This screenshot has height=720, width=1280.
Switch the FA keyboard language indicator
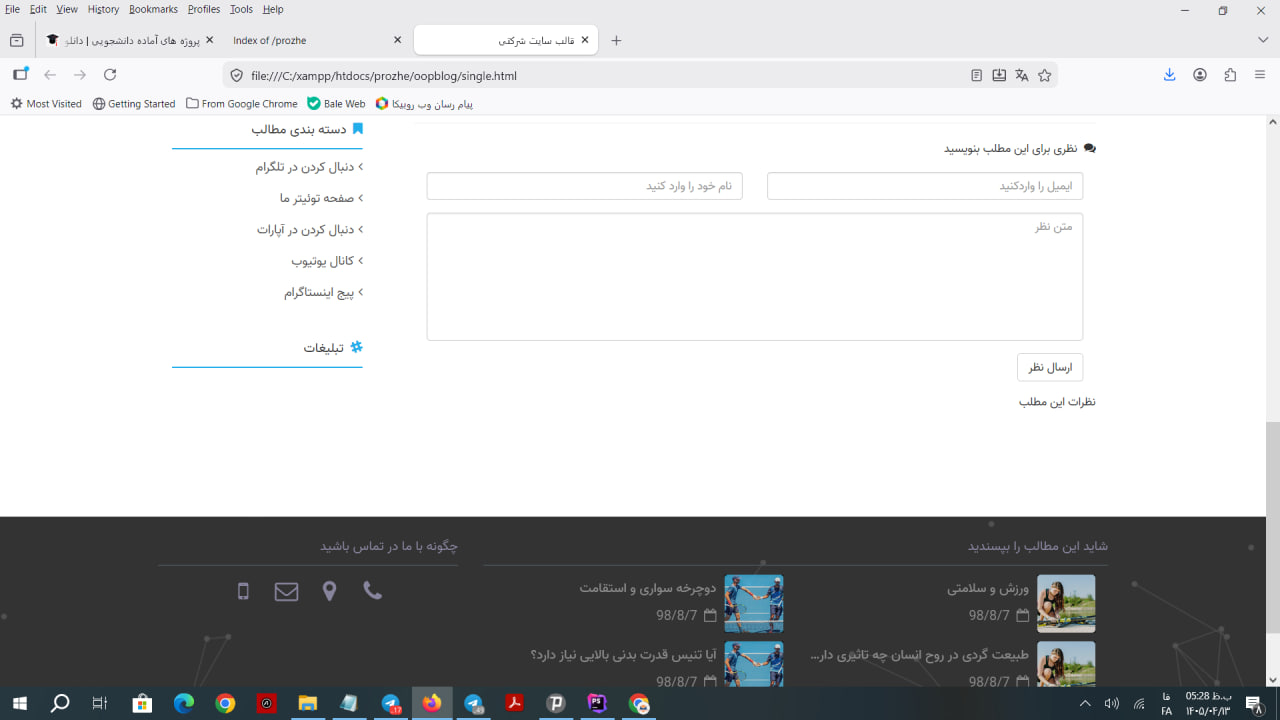[1167, 704]
